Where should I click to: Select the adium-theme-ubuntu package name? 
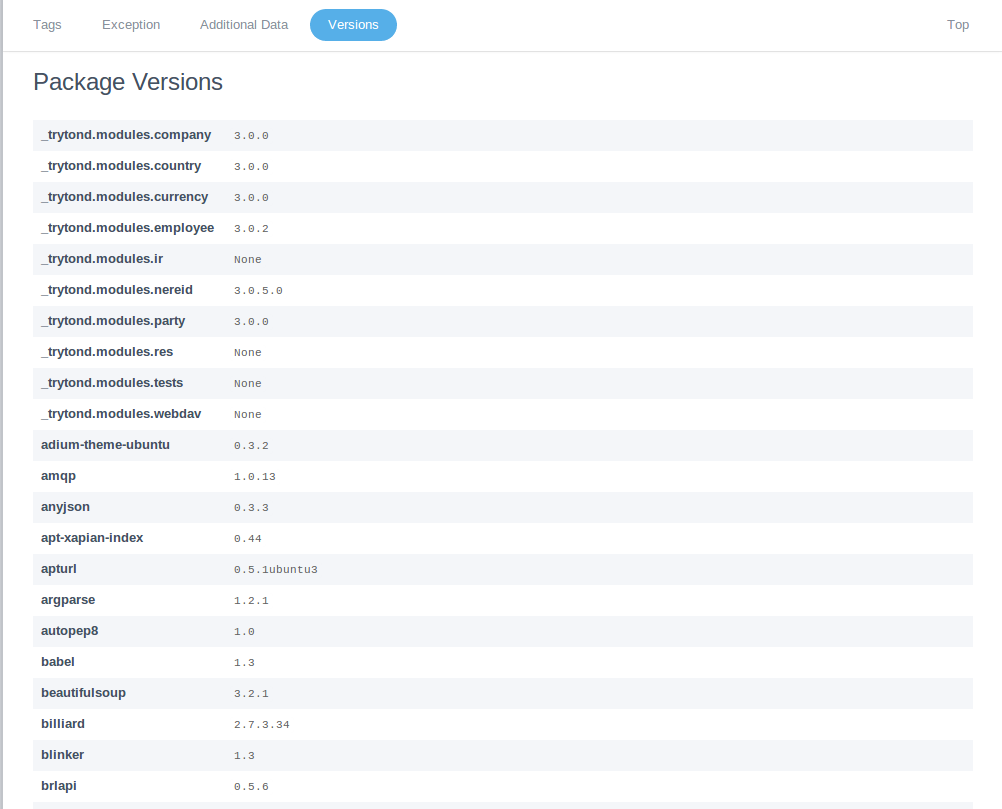pos(105,445)
